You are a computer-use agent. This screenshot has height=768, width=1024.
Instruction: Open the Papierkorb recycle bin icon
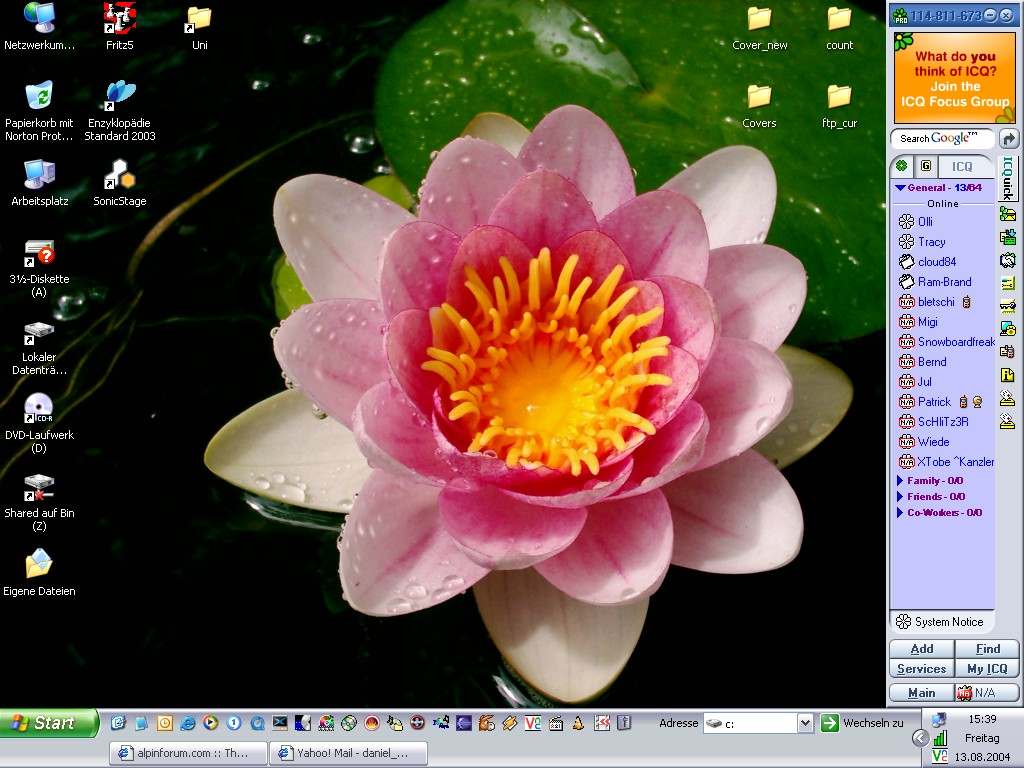click(x=39, y=97)
